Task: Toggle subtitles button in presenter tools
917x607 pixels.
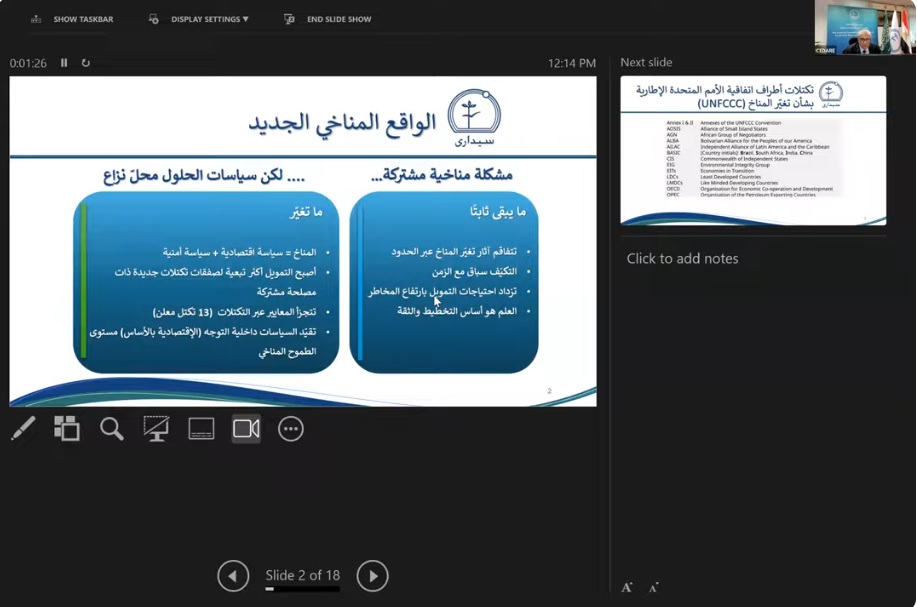Action: tap(201, 429)
